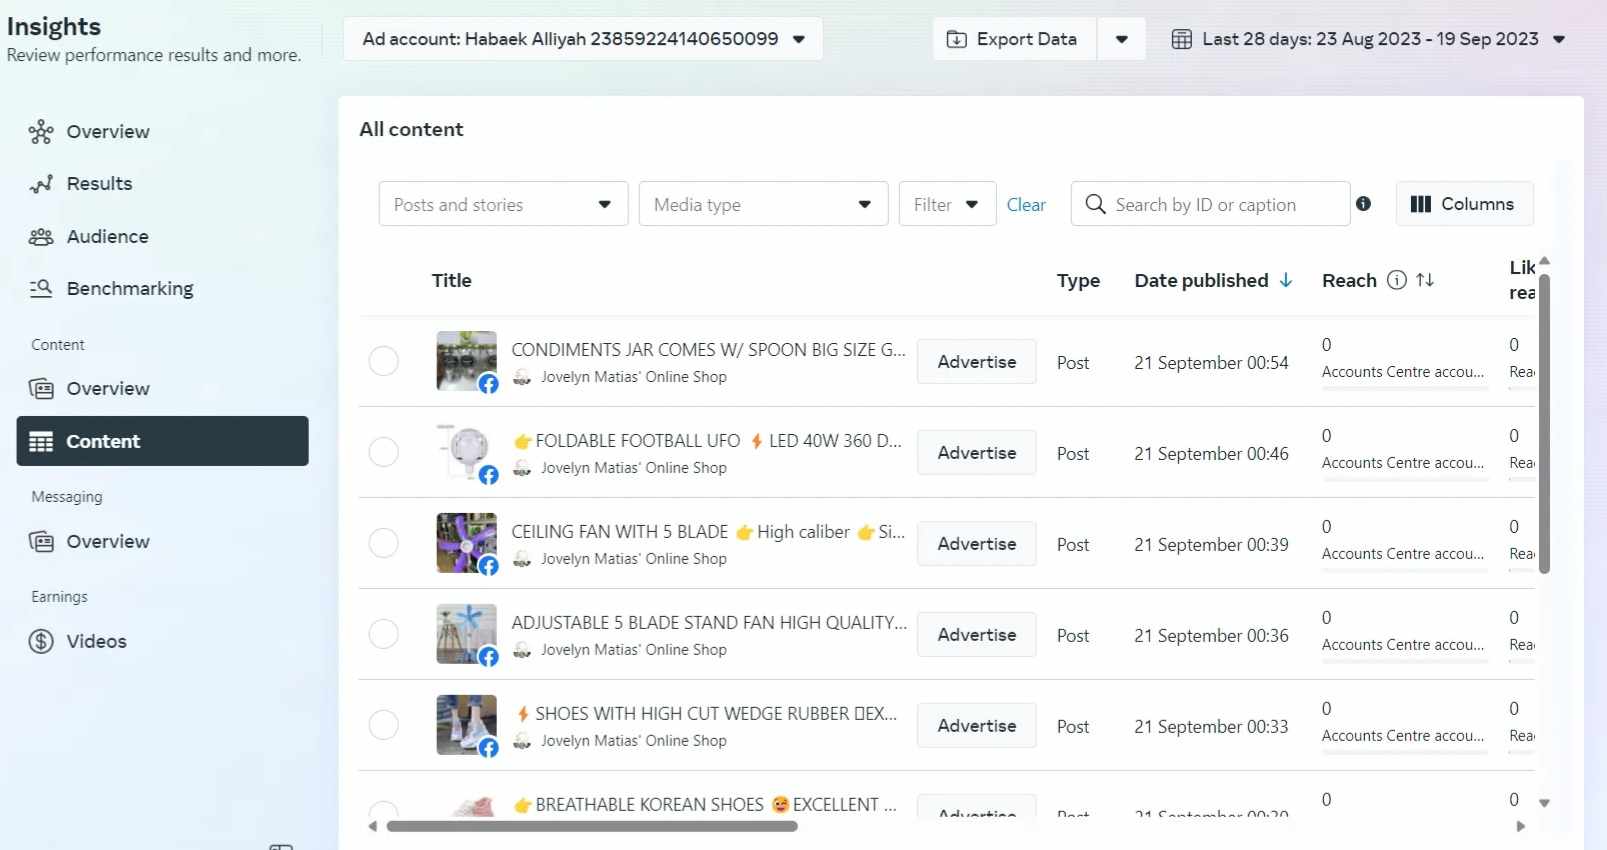Screen dimensions: 1607x850
Task: Click the table scroll right arrow
Action: 1521,827
